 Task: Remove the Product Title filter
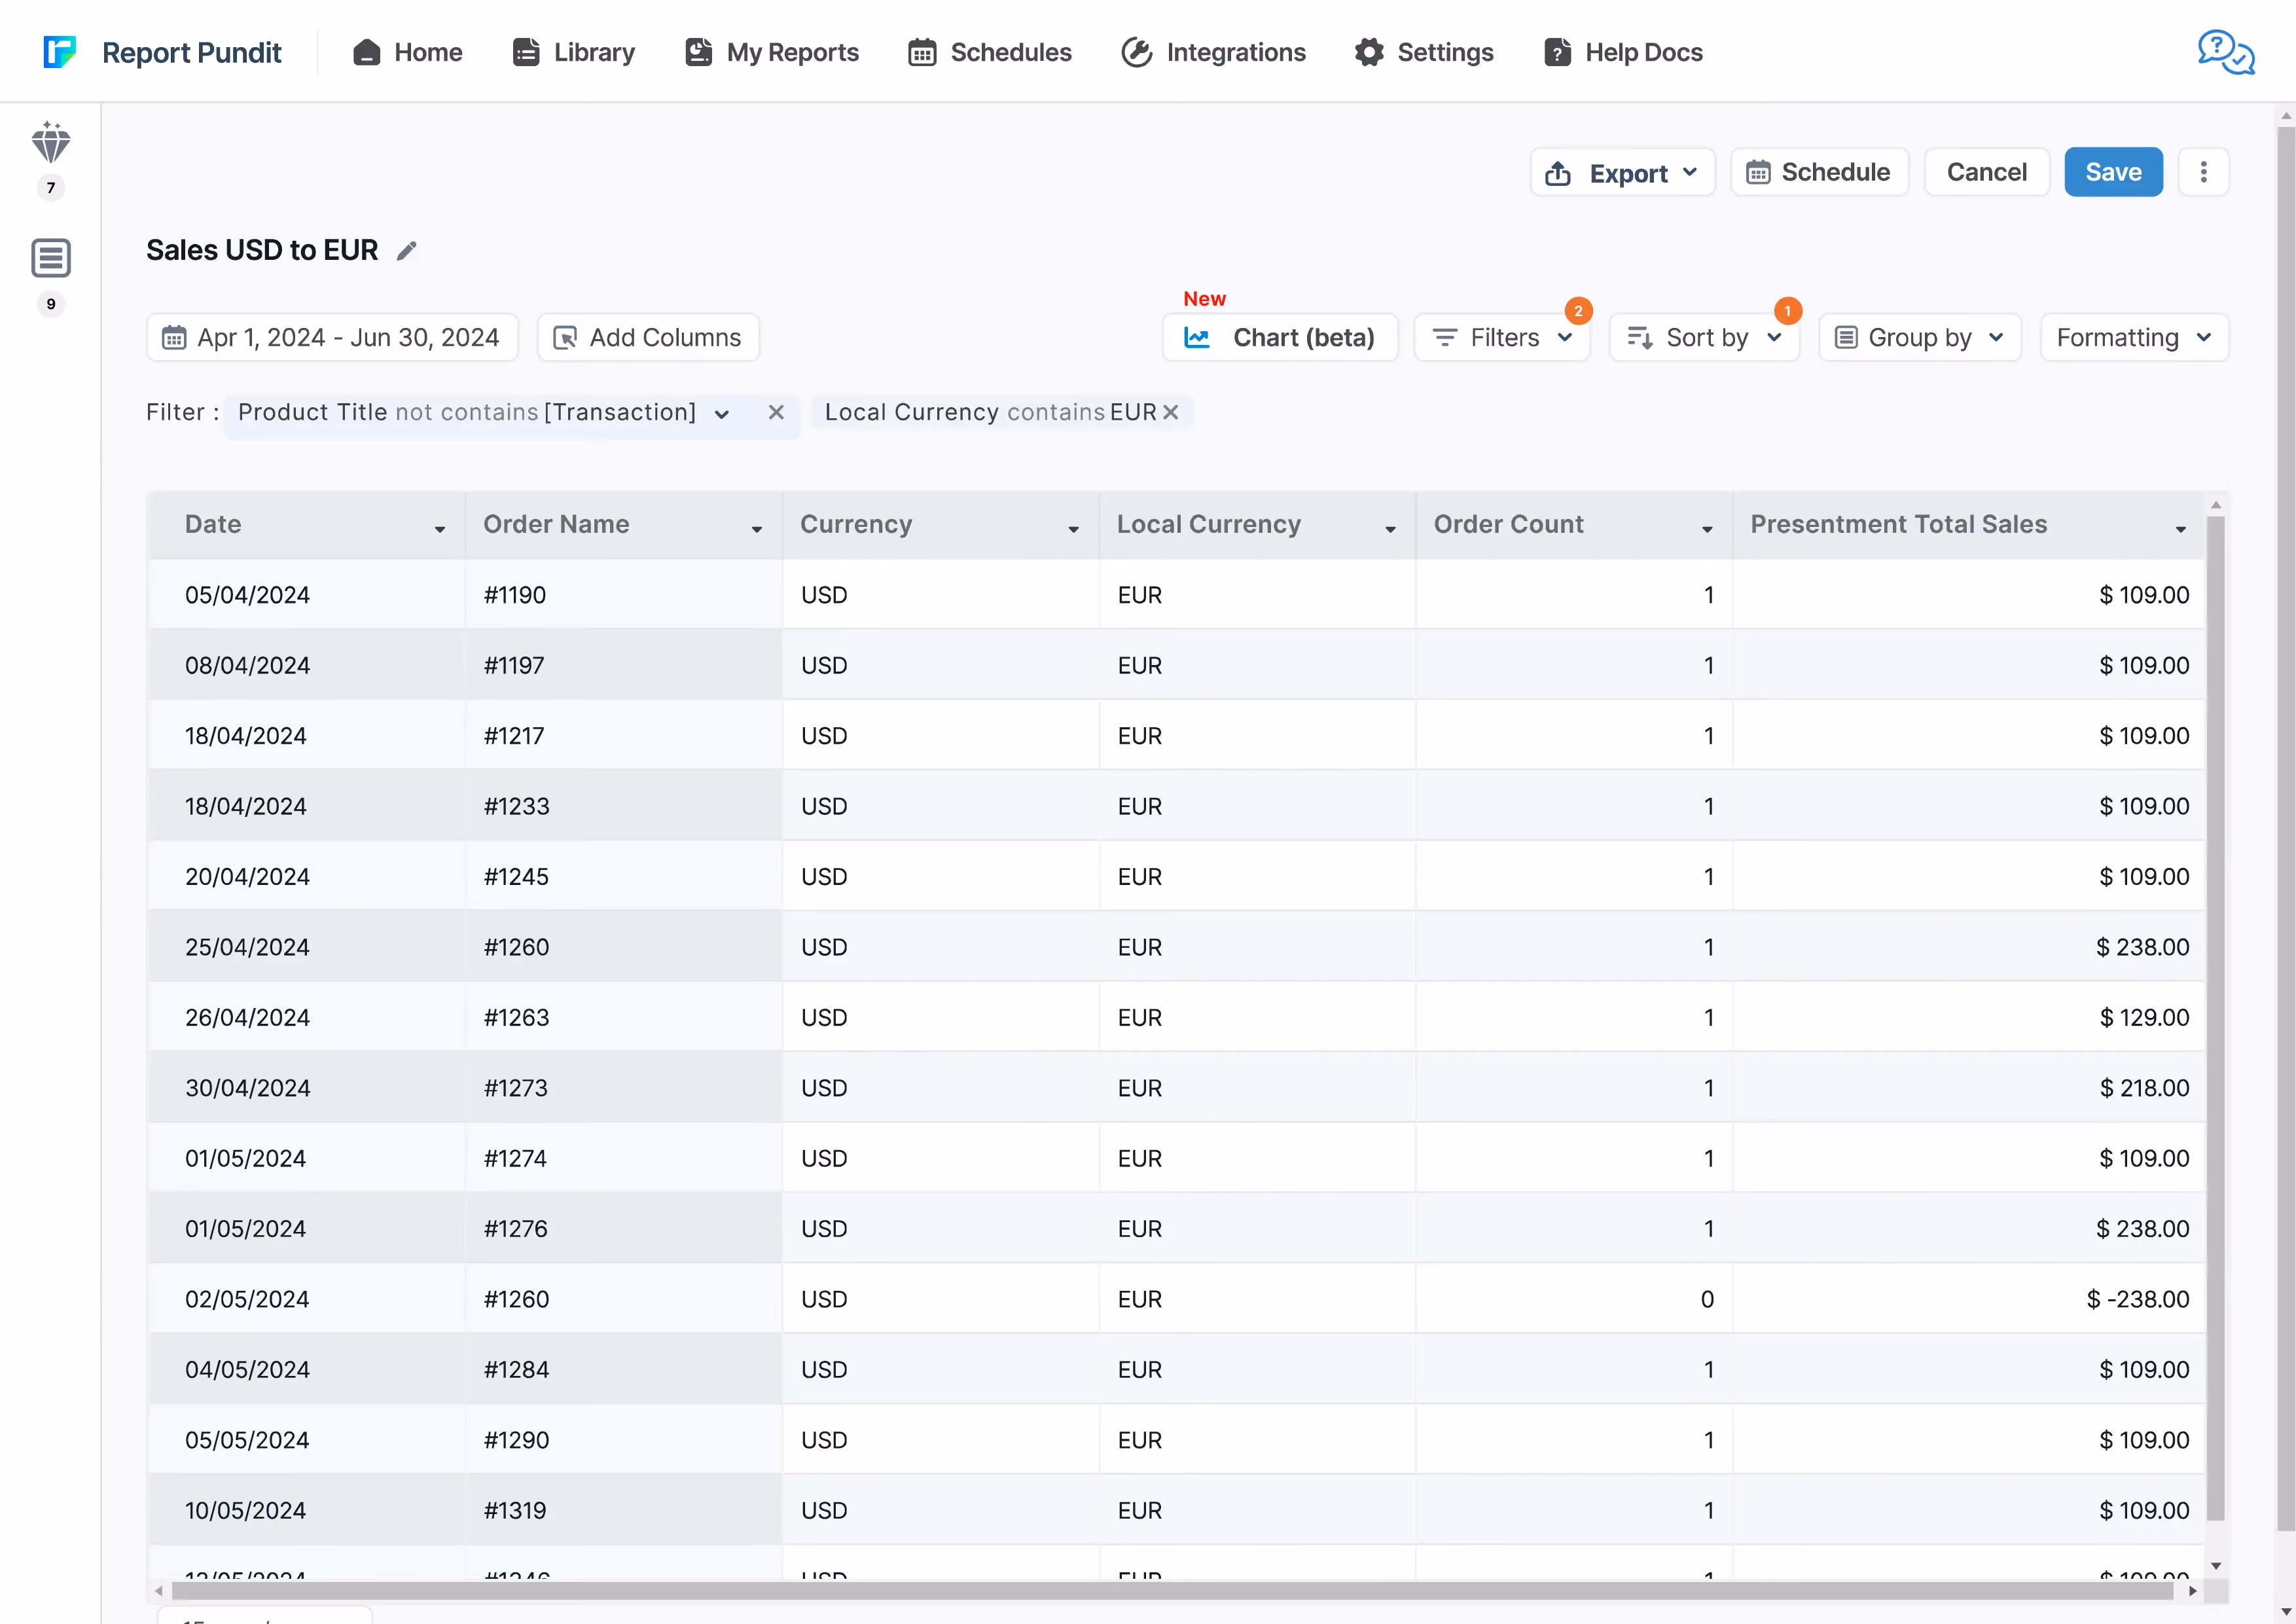(x=776, y=412)
